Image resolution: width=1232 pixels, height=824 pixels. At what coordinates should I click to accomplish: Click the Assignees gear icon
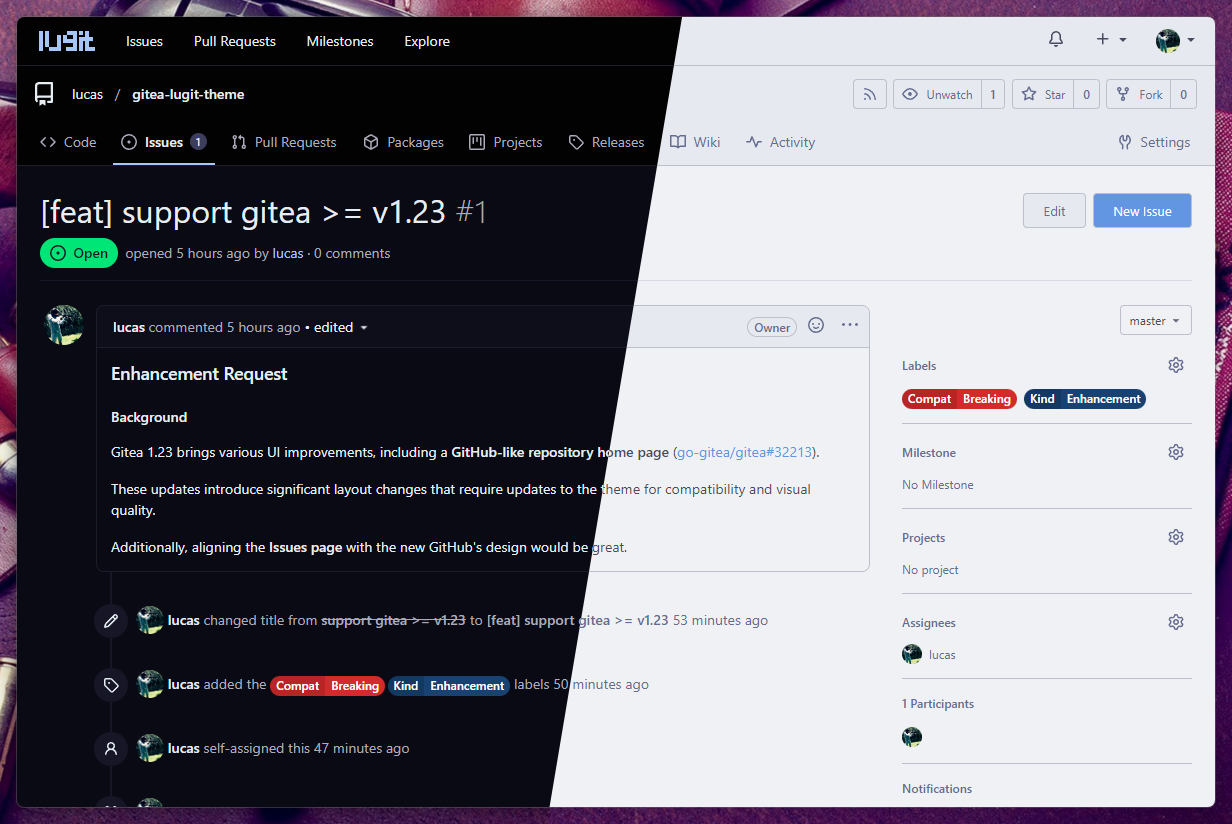[1176, 623]
